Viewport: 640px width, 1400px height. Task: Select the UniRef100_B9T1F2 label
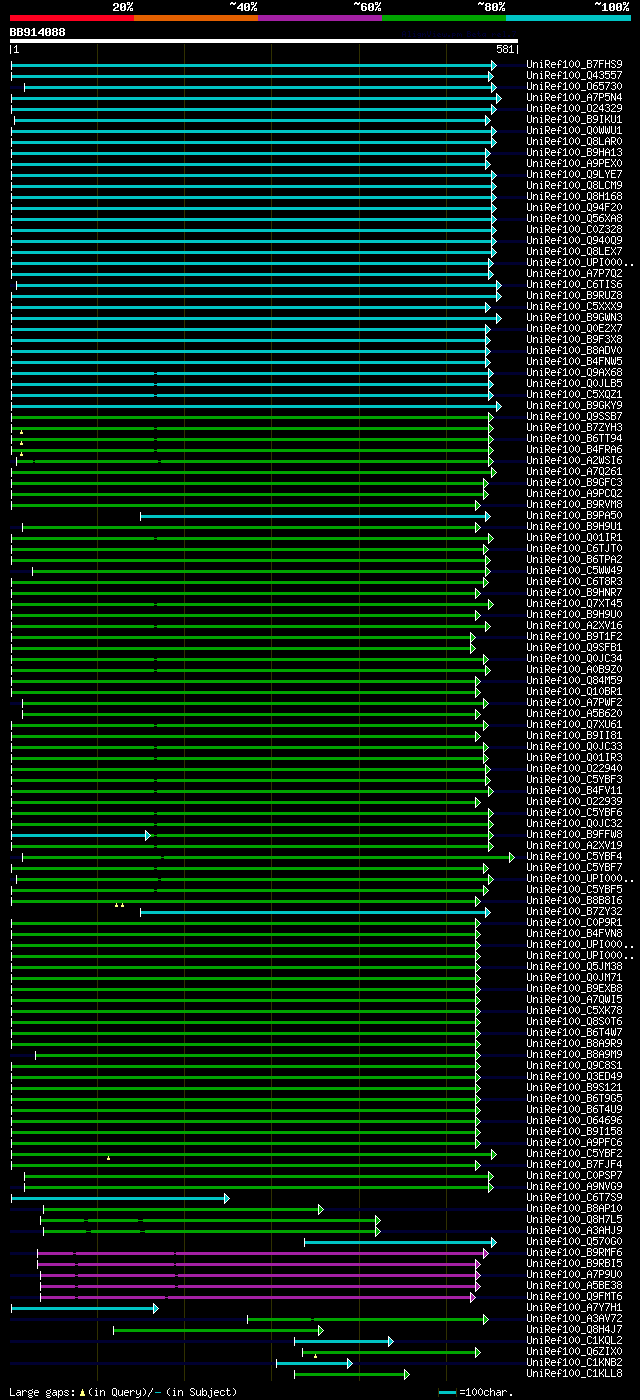(x=574, y=636)
